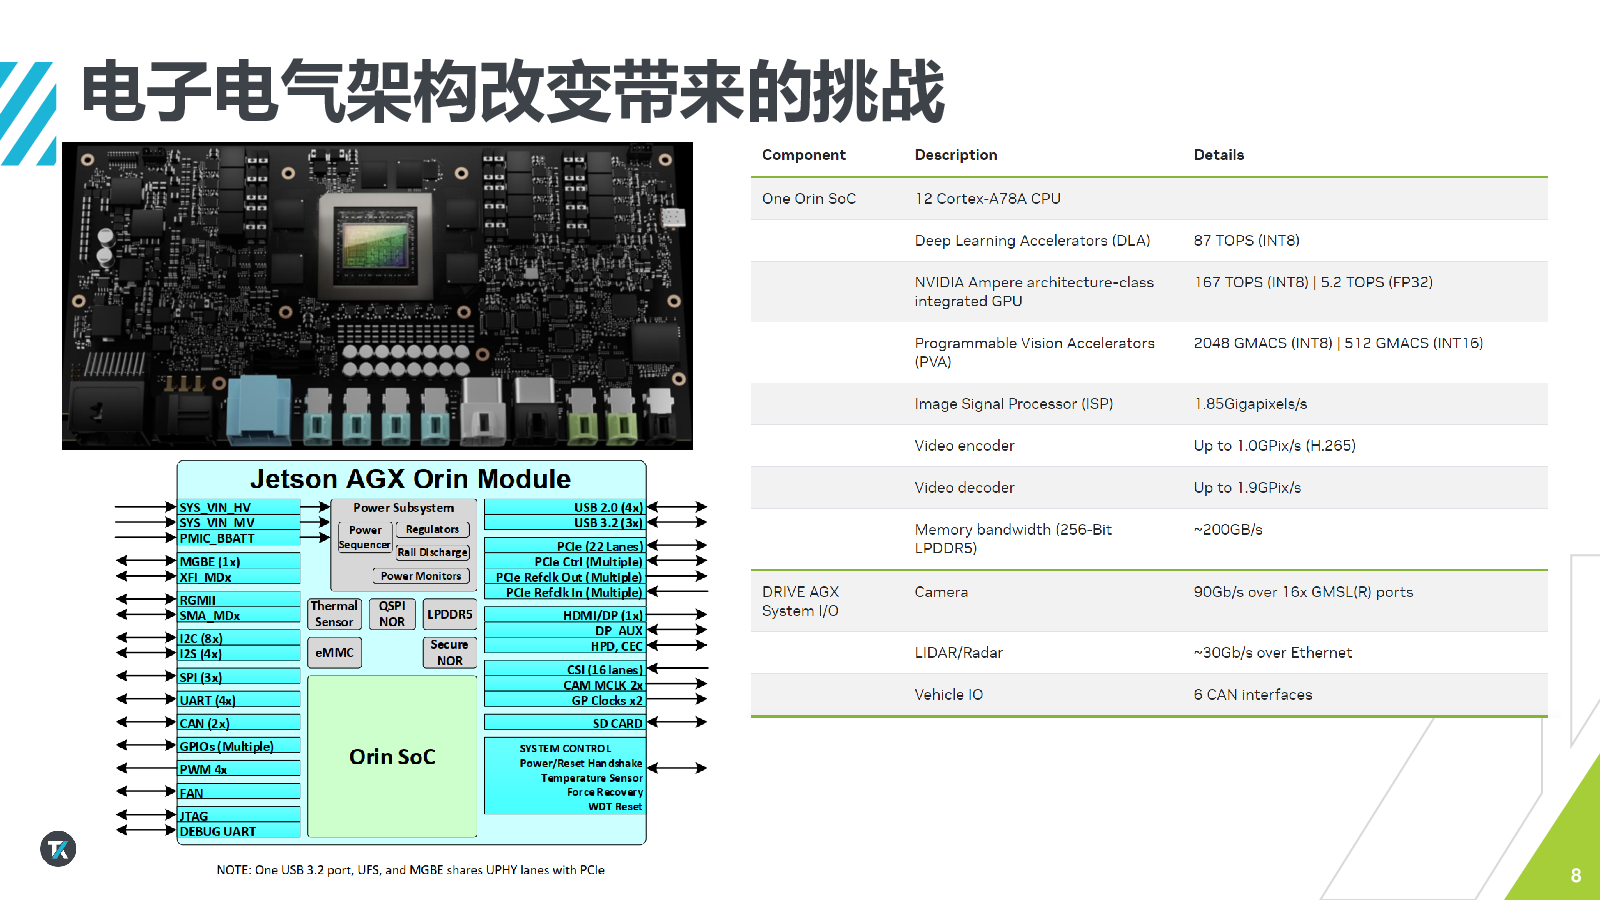
Task: Click the Details column header
Action: point(1219,155)
